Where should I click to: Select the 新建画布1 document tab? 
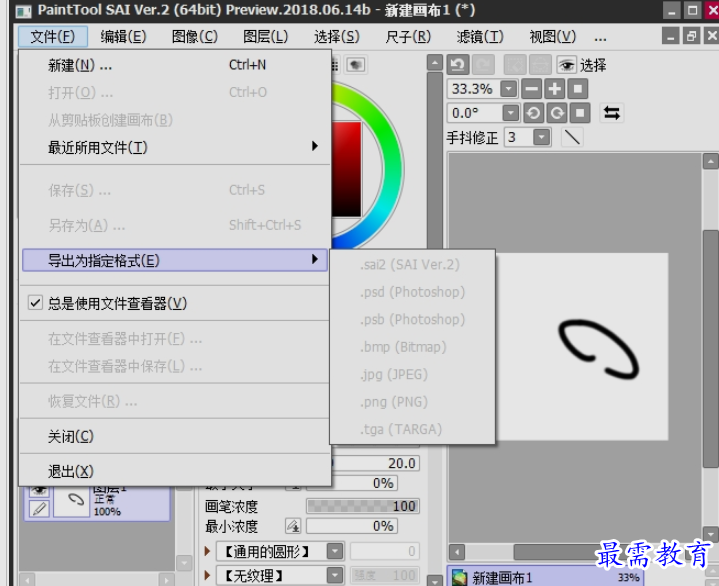coord(545,577)
